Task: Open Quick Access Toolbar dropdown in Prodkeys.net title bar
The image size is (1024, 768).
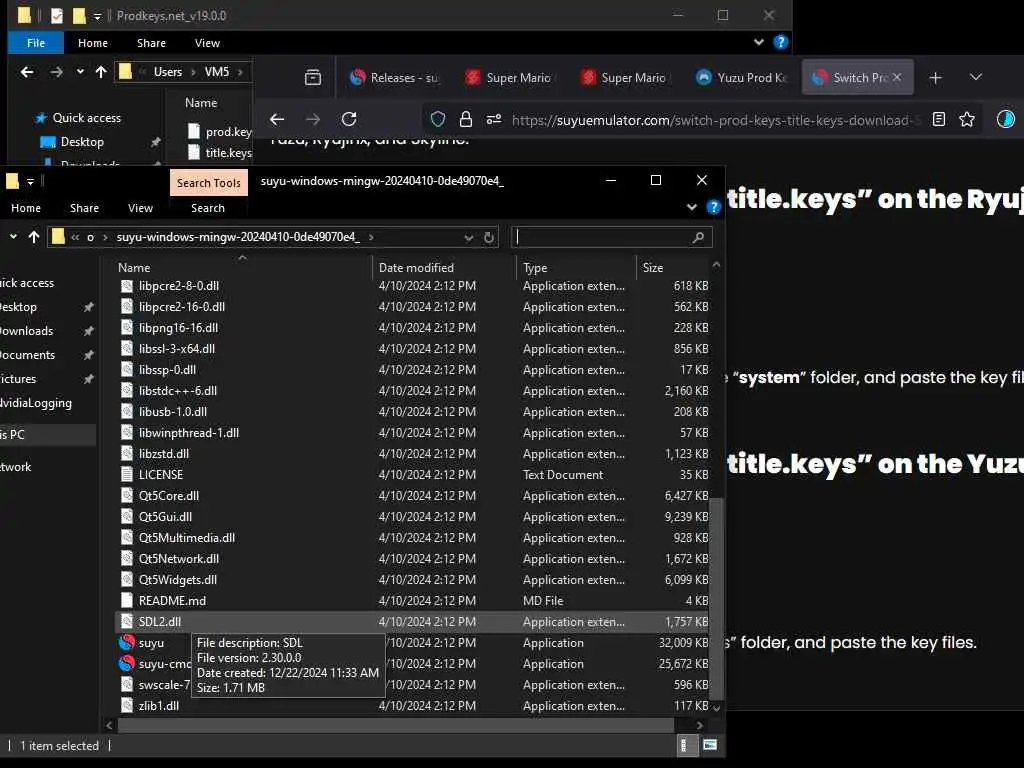Action: (x=97, y=16)
